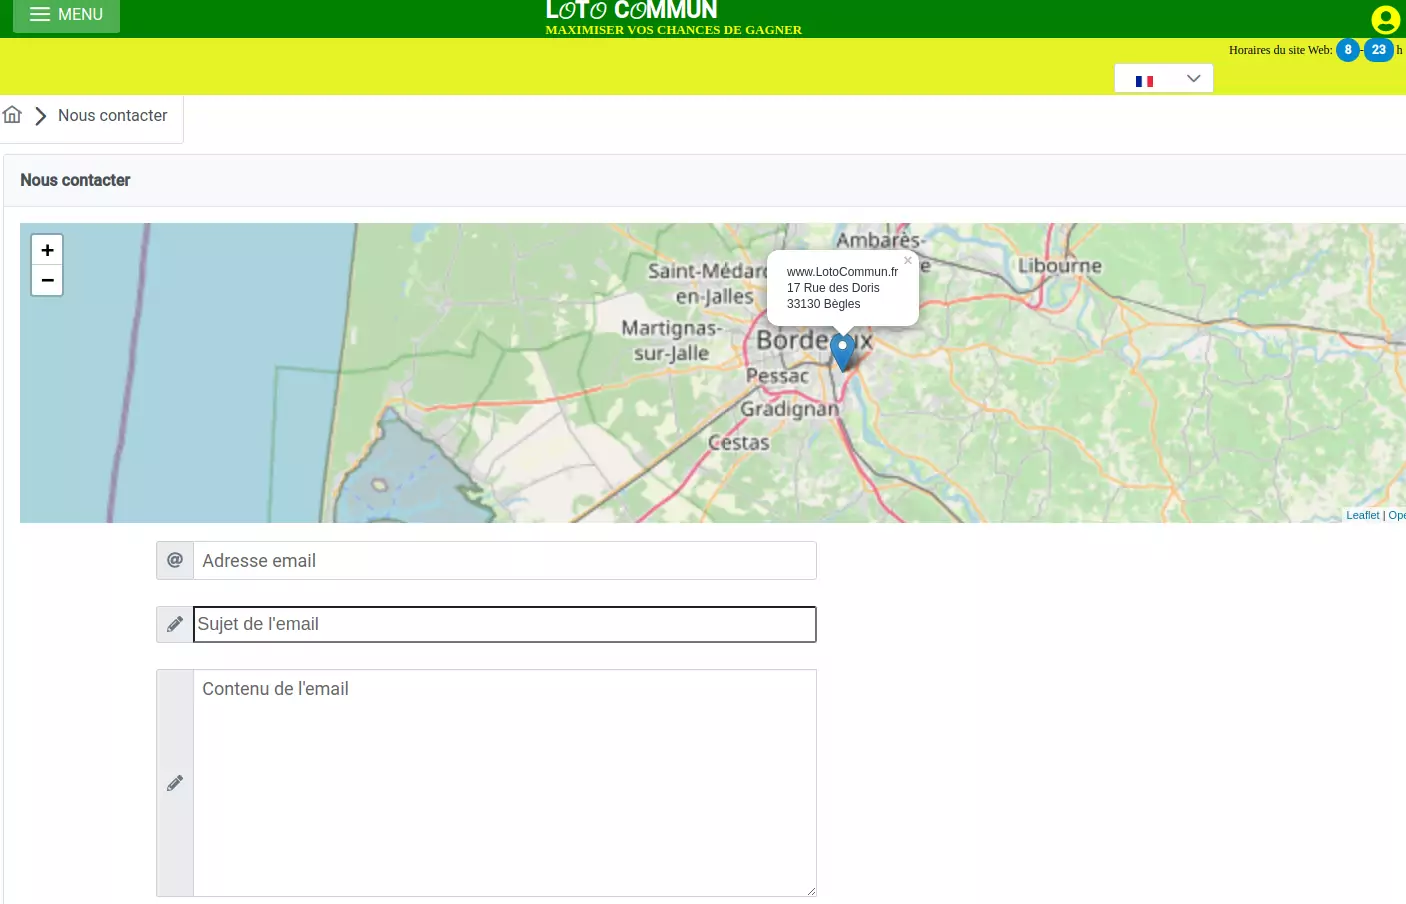Click 'MAXIMISER VOS CHANCES DE GAGNER' tagline
Viewport: 1406px width, 904px height.
coord(673,30)
